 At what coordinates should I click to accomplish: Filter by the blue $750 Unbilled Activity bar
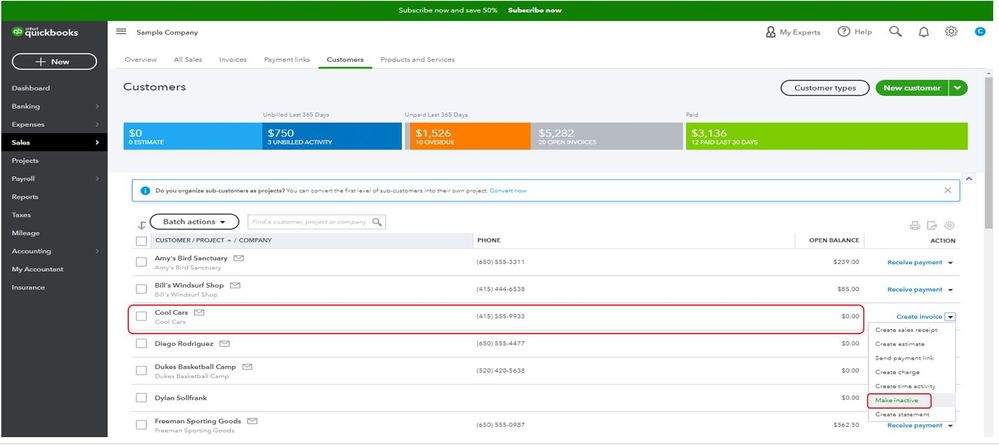tap(332, 136)
